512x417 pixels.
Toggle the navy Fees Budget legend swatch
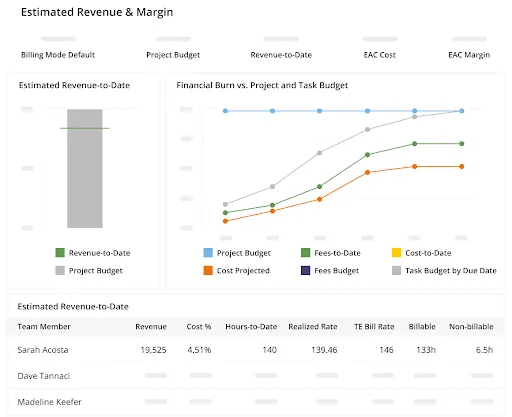305,270
